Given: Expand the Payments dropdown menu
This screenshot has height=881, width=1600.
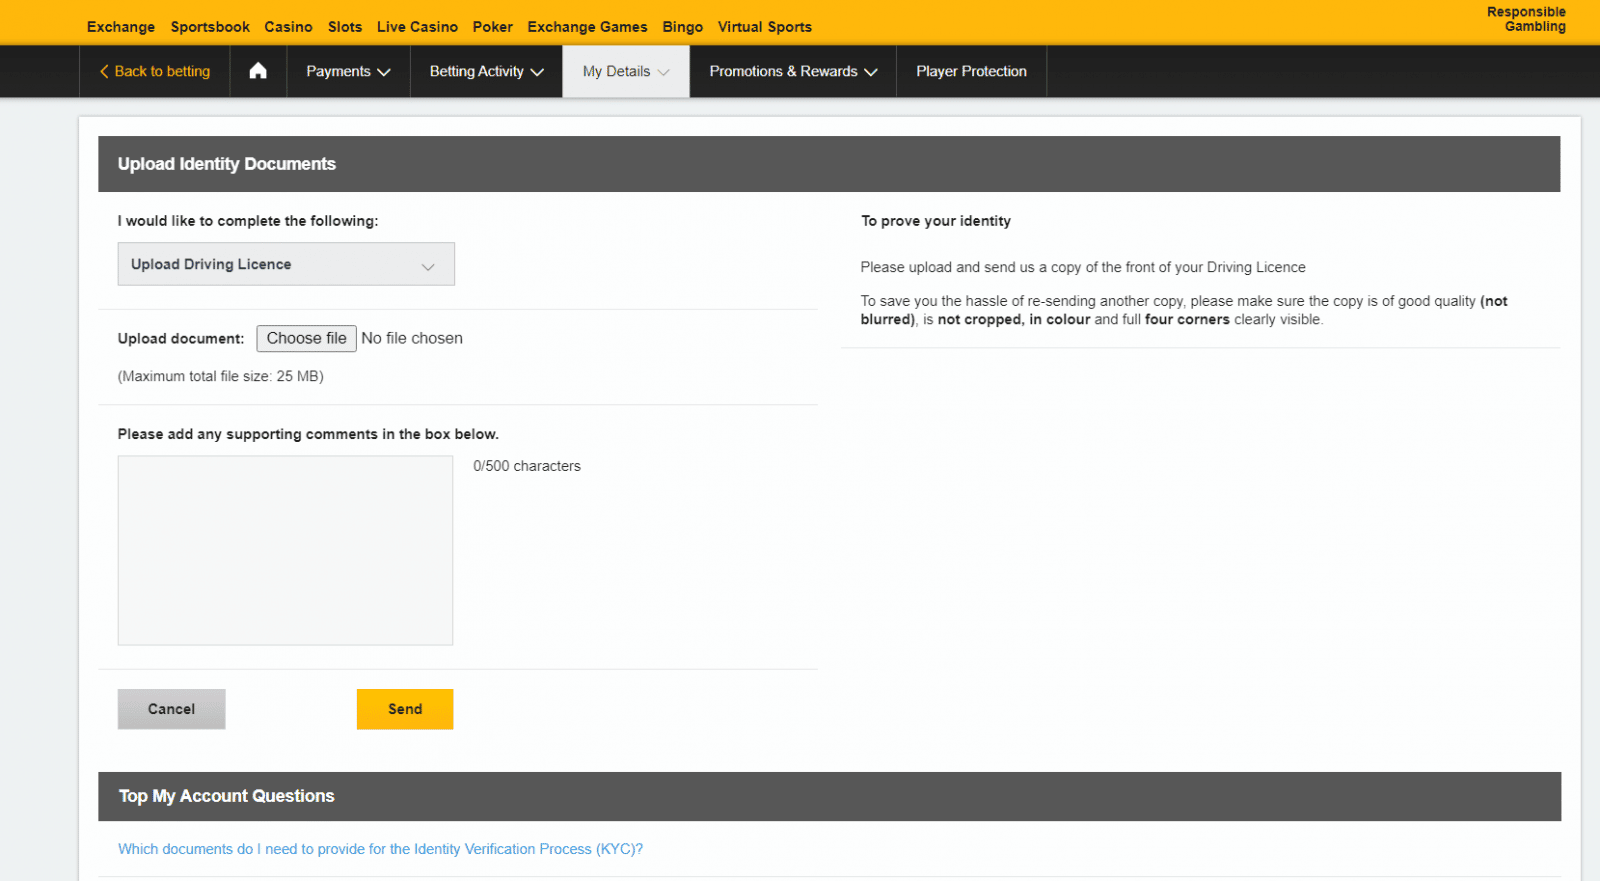Looking at the screenshot, I should (x=348, y=71).
